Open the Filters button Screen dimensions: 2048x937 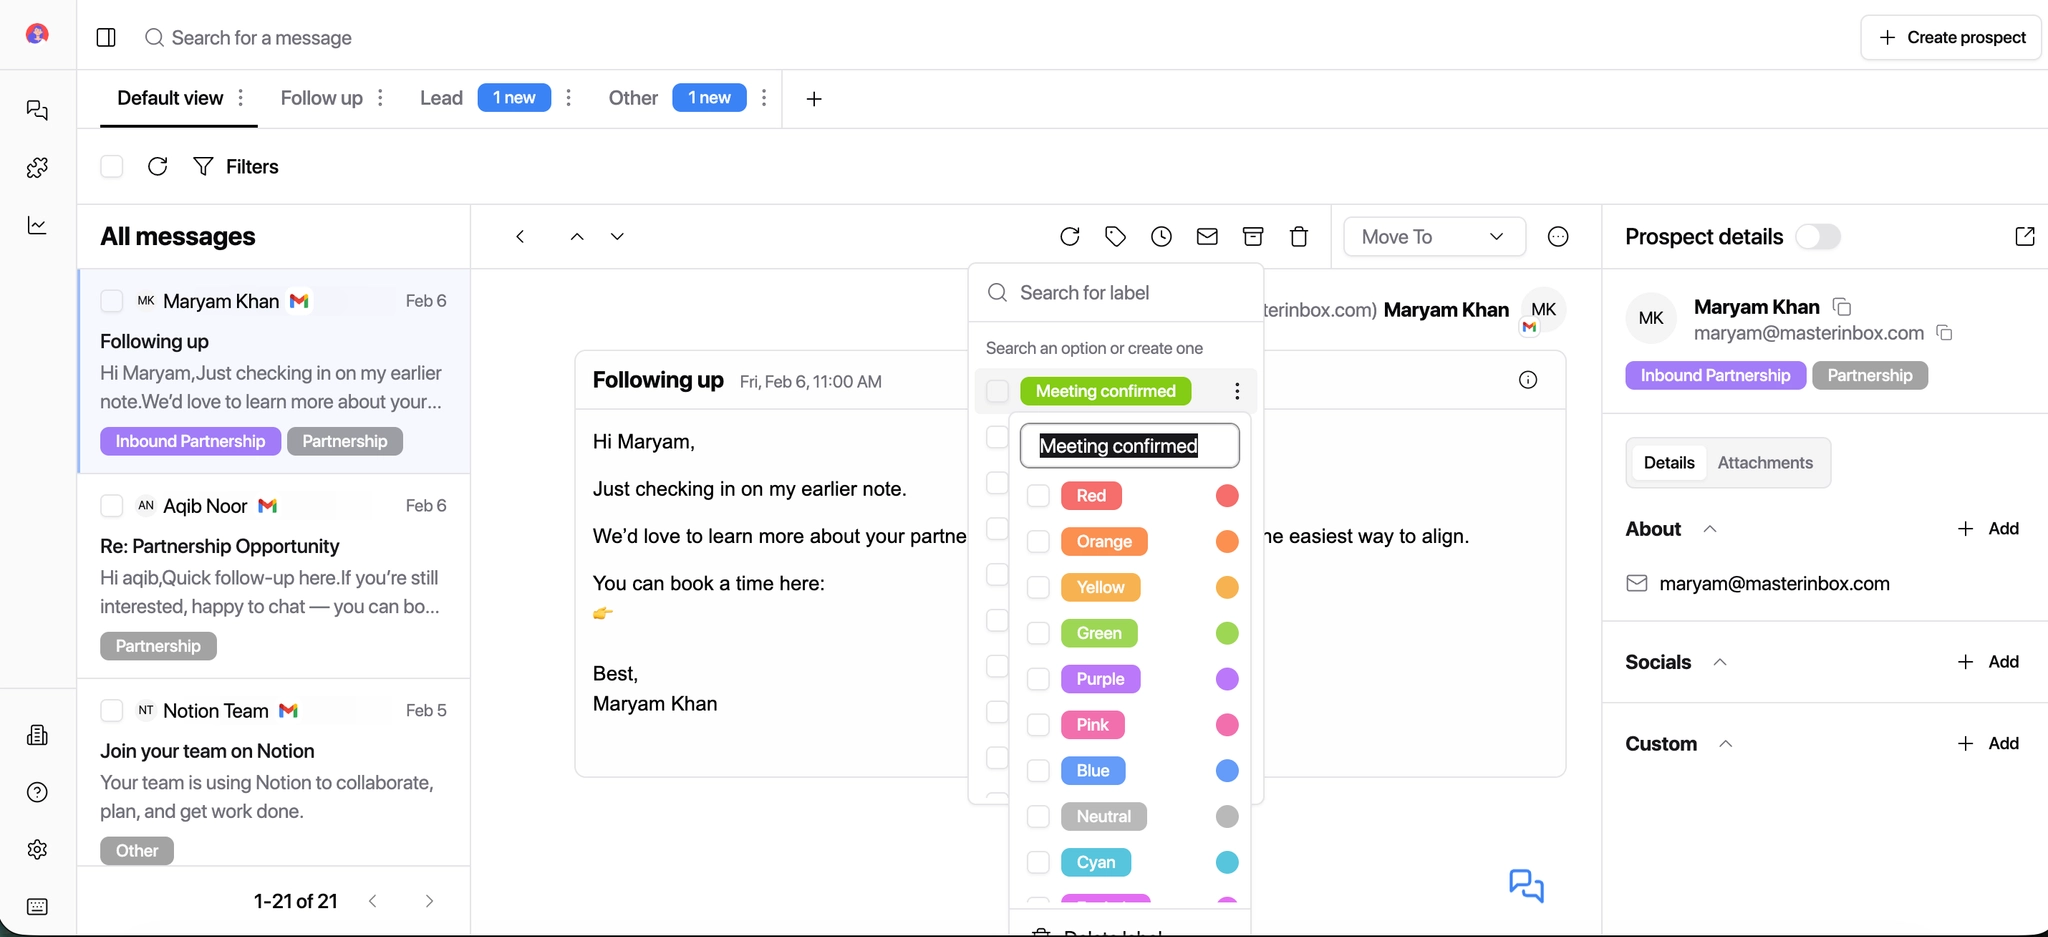[x=236, y=167]
